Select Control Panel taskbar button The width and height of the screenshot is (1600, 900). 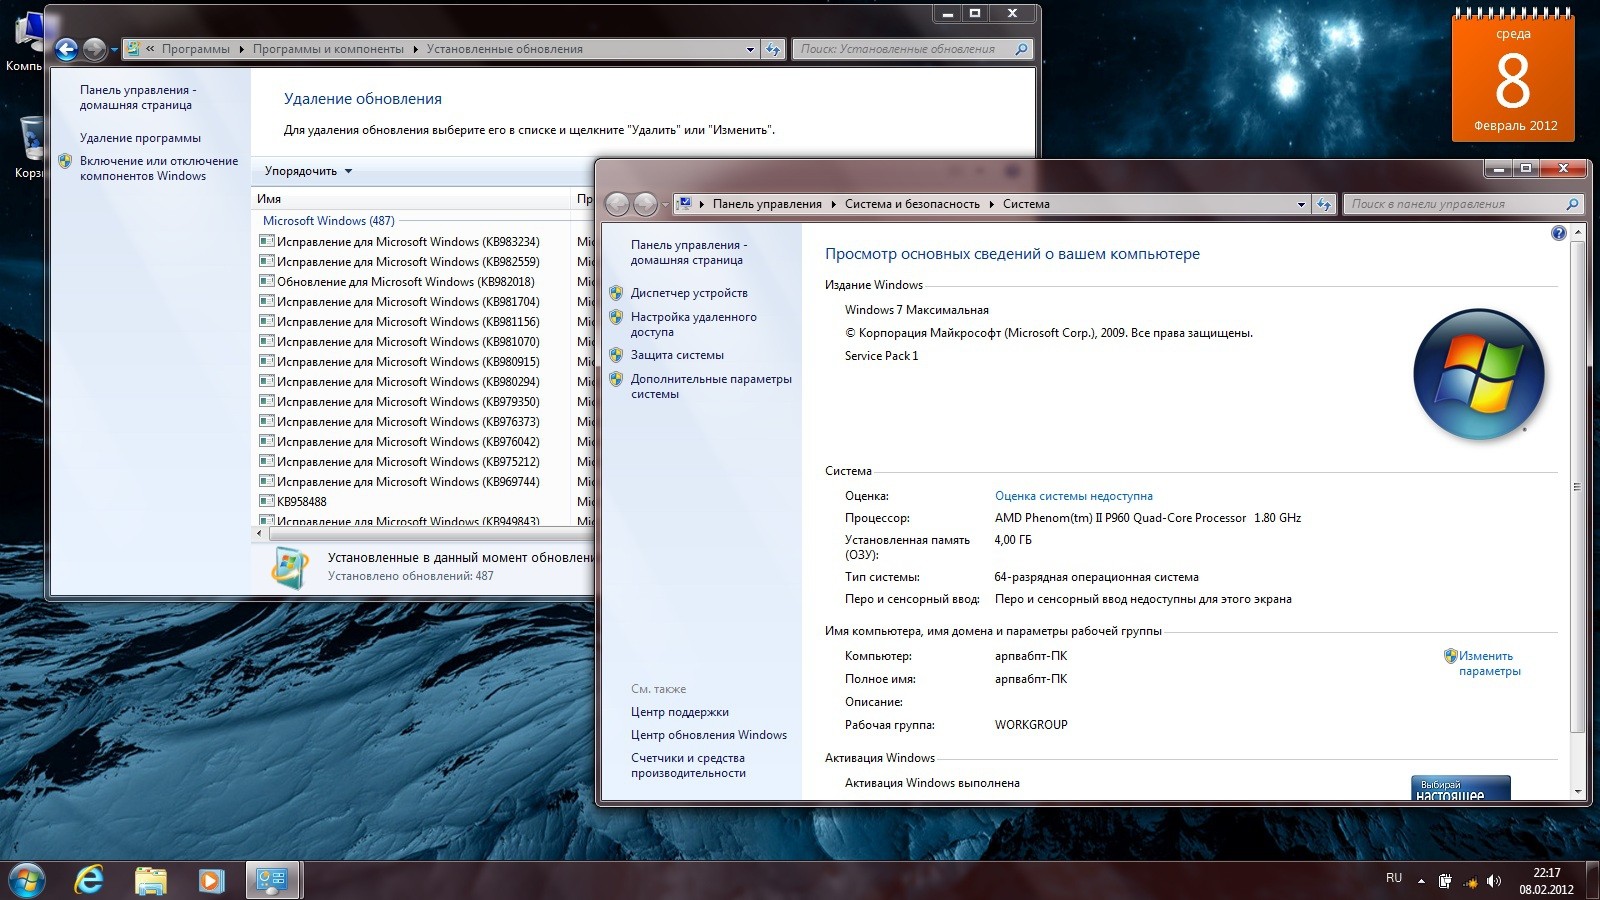pos(272,880)
